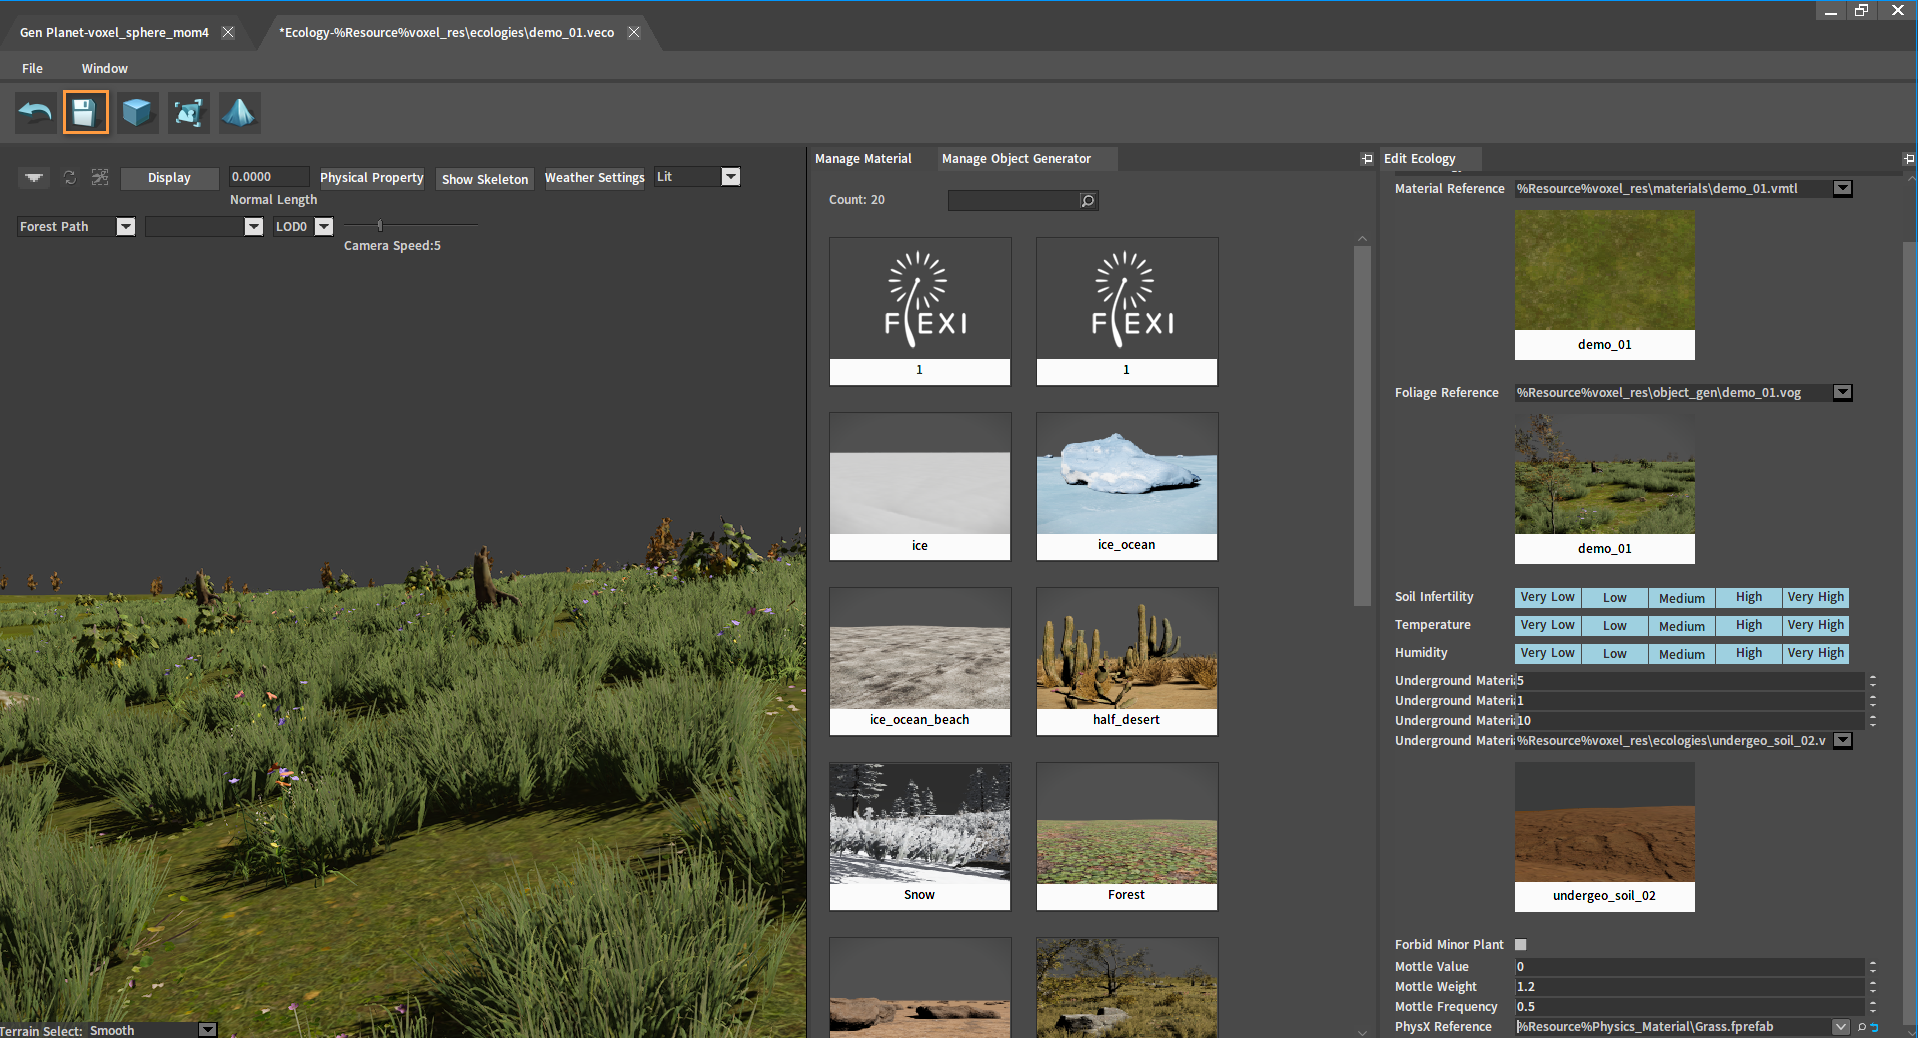Click the Display button

169,178
